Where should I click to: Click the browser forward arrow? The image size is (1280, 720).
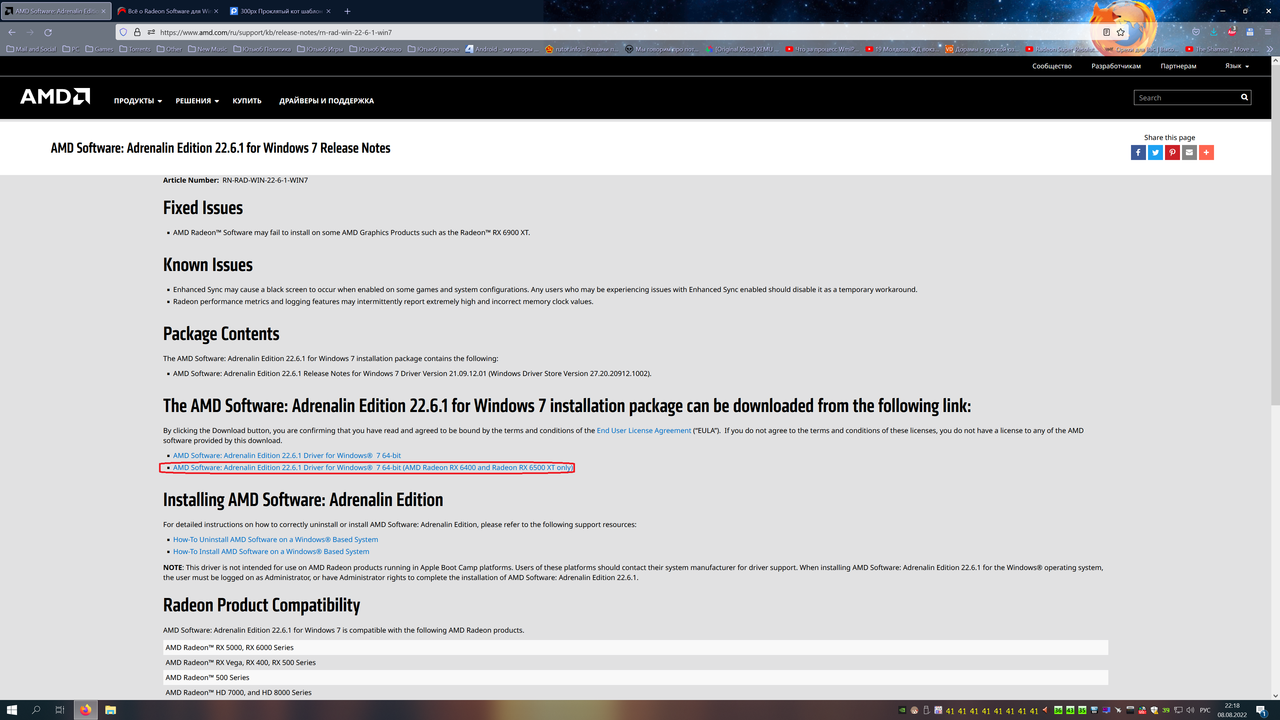pos(30,32)
